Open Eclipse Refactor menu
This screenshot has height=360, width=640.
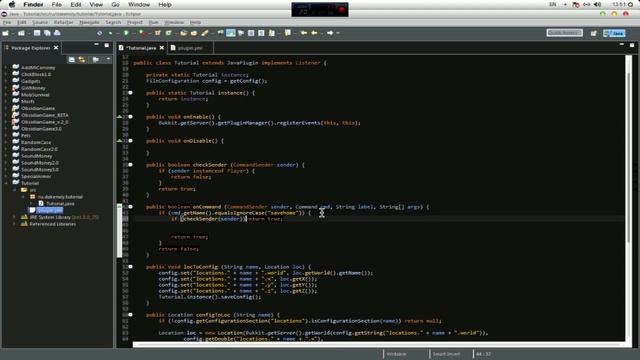tap(64, 22)
